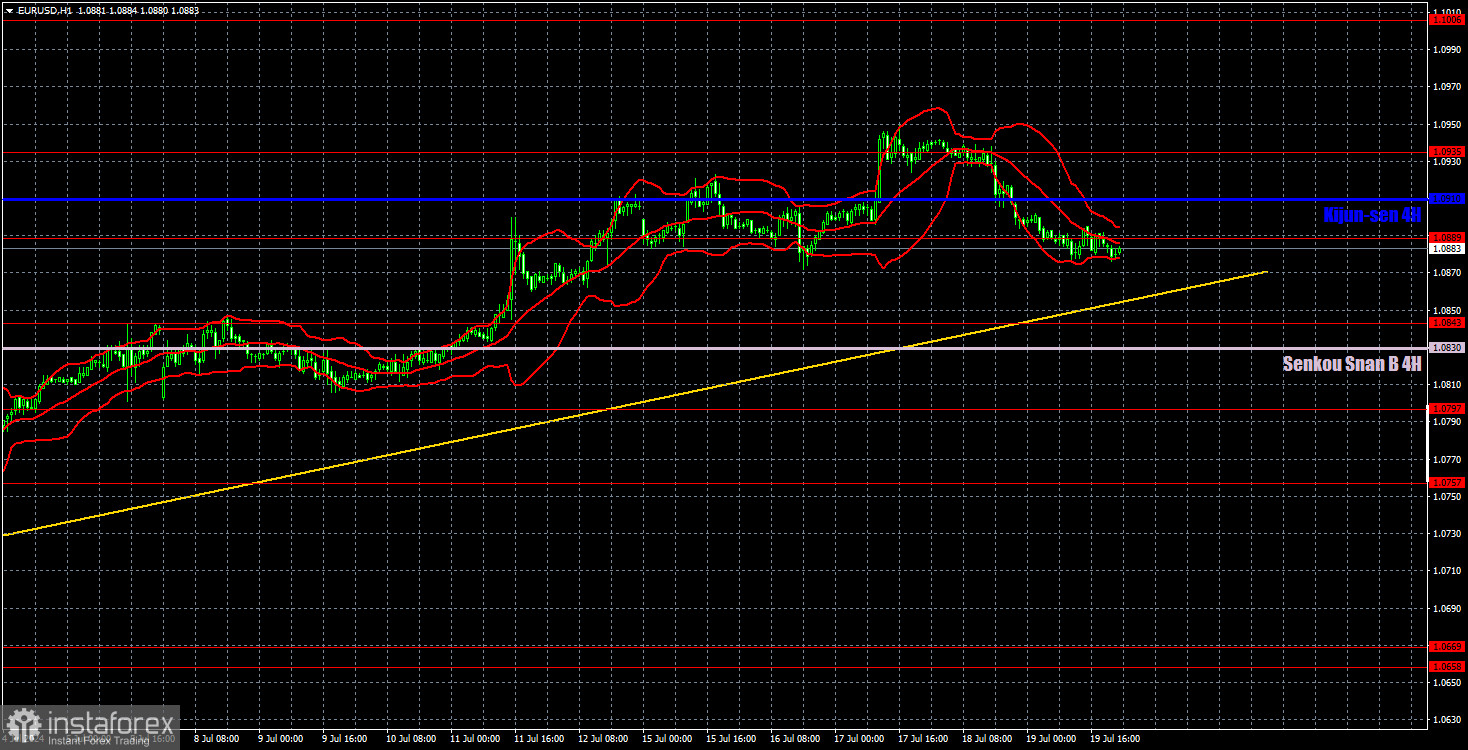Screen dimensions: 1468x750
Task: Click the 9 Jul 16:00 time label
Action: [342, 740]
